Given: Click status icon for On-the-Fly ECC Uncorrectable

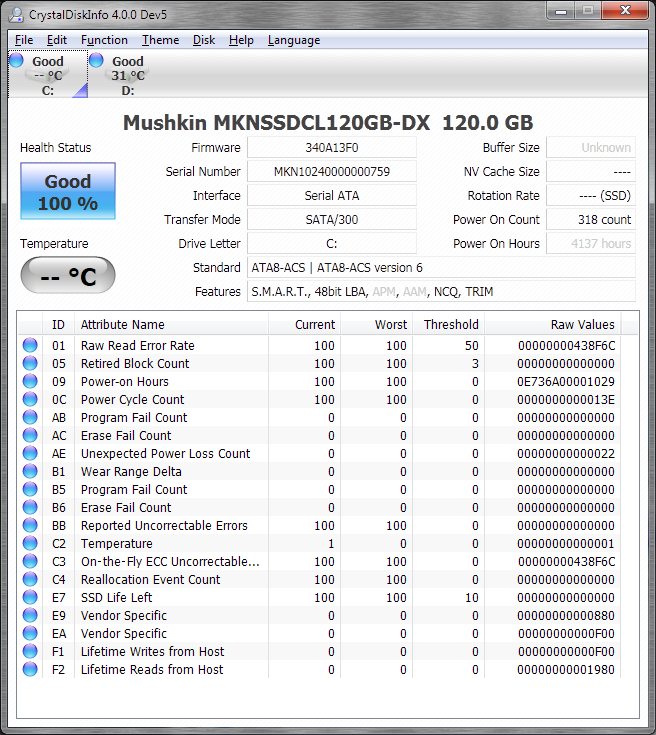Looking at the screenshot, I should coord(30,562).
